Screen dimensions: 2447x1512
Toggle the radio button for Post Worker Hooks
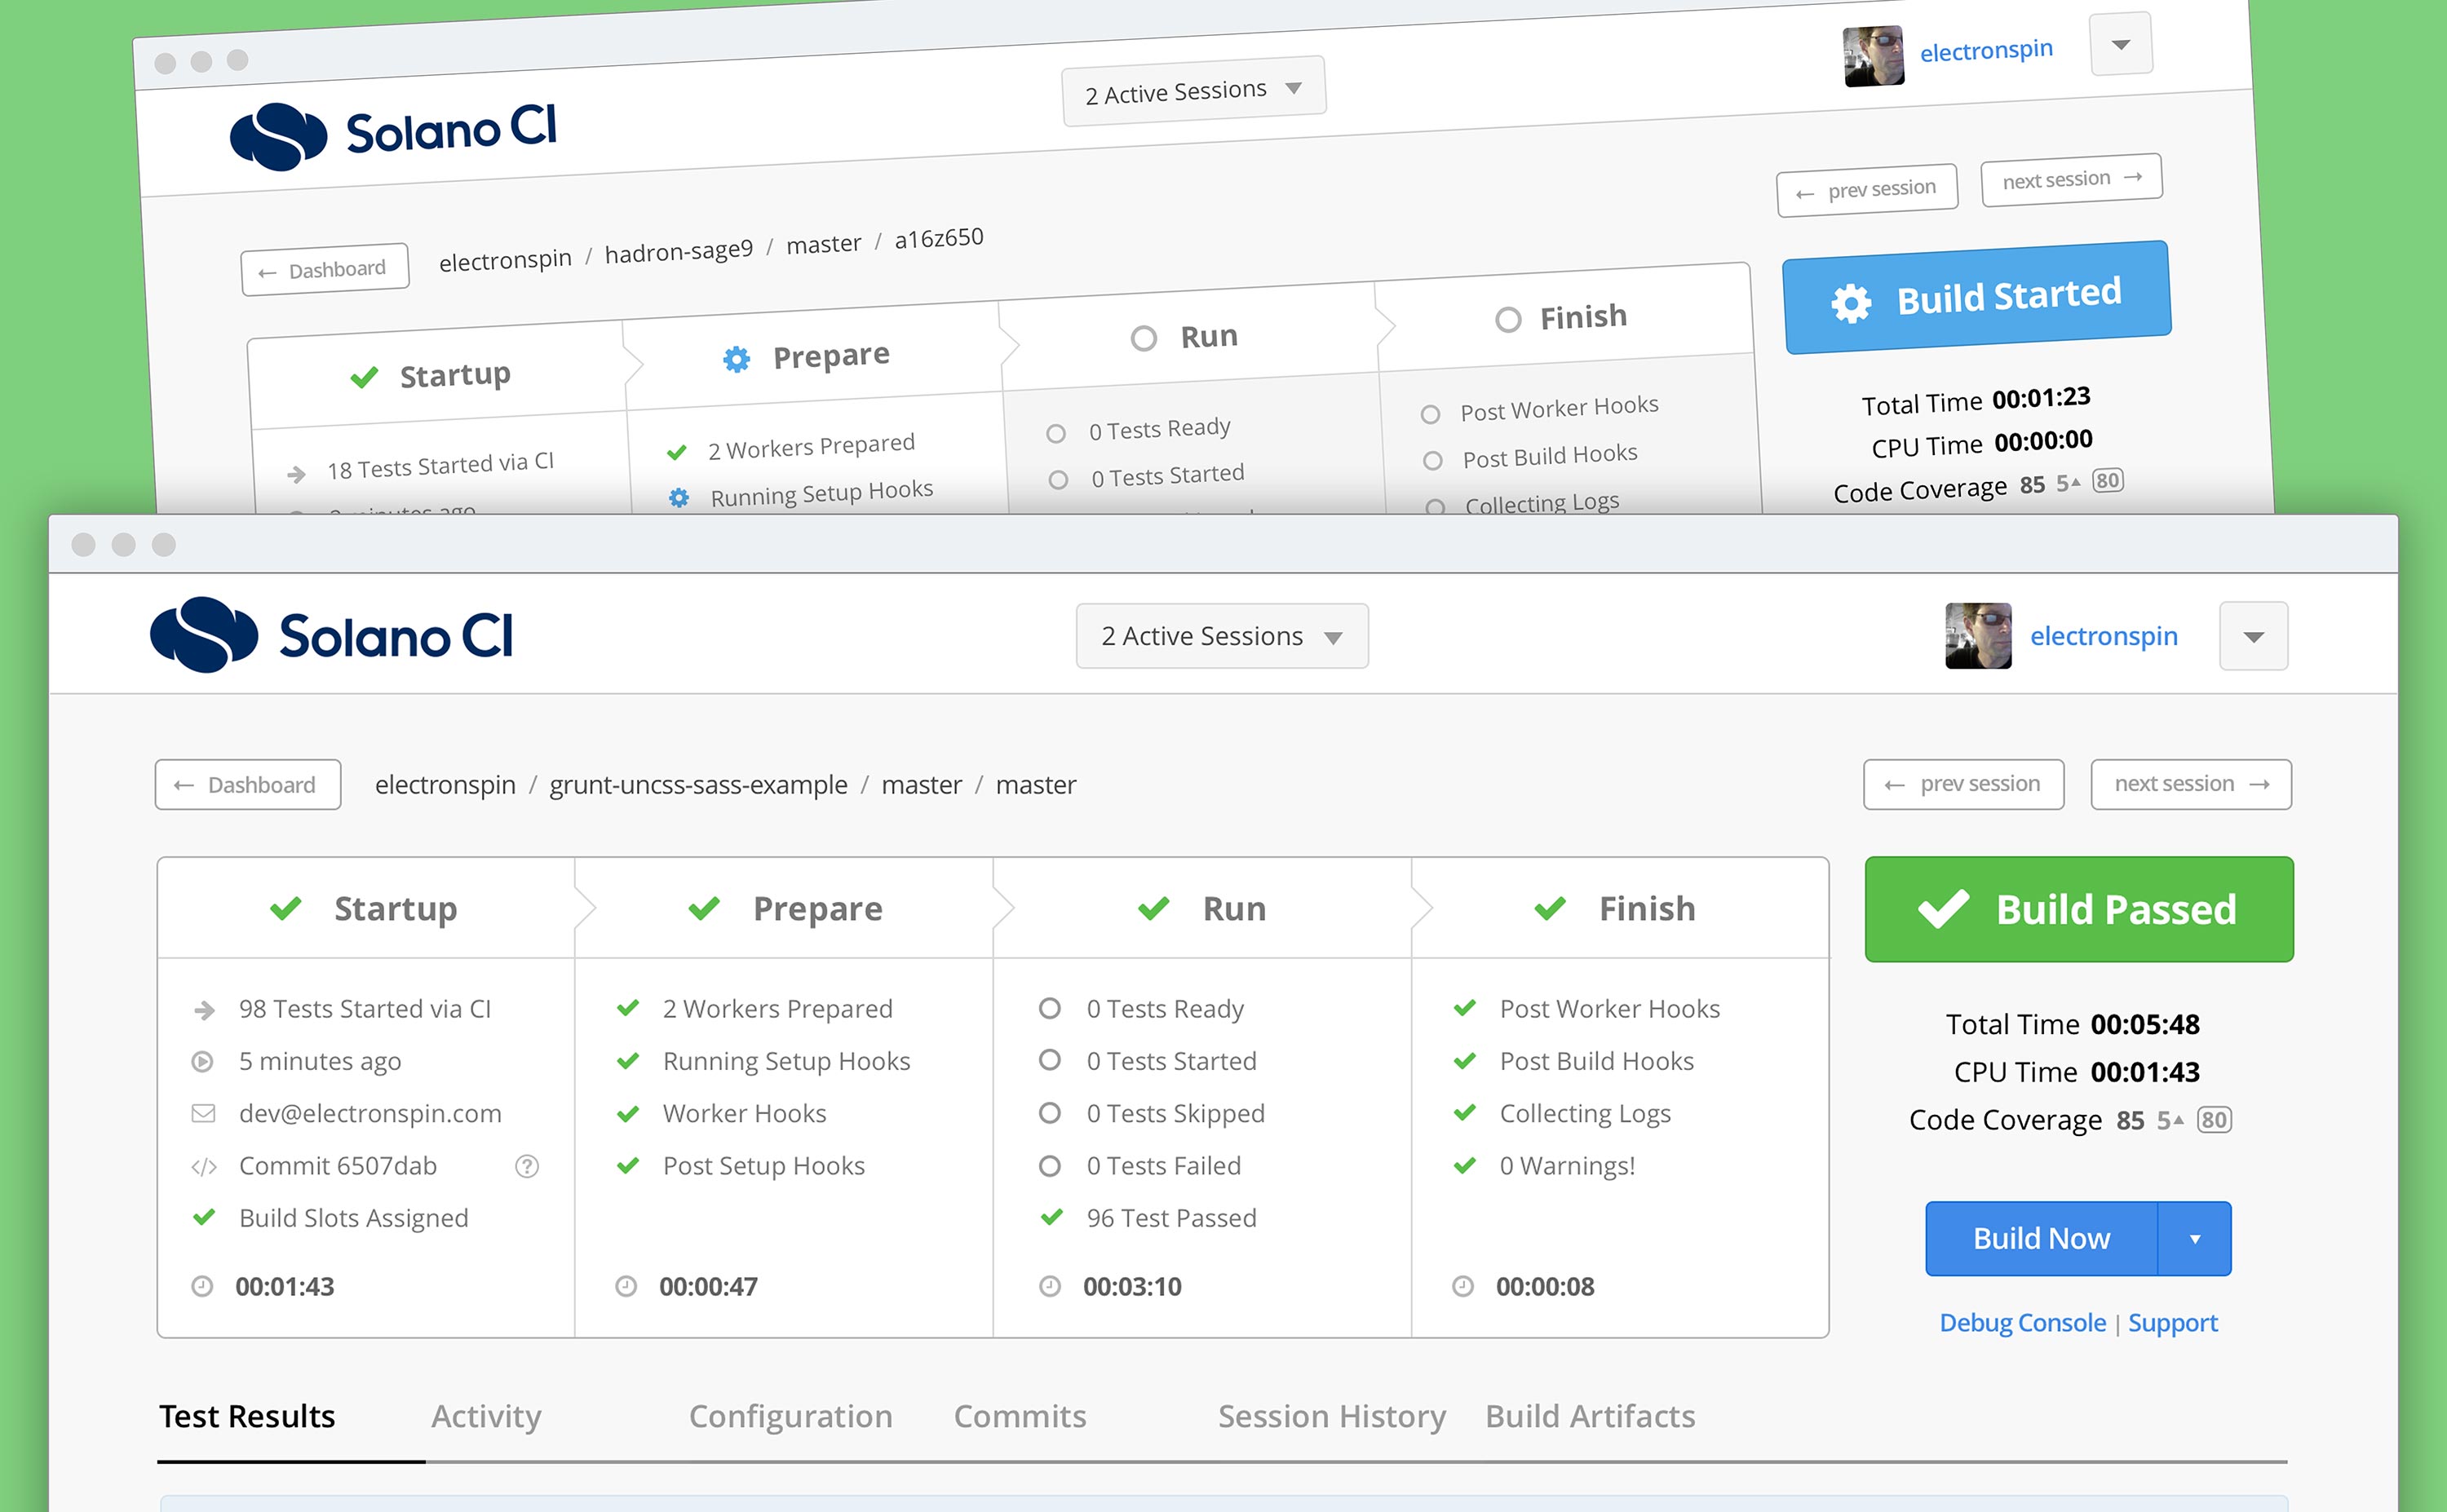pyautogui.click(x=1433, y=405)
